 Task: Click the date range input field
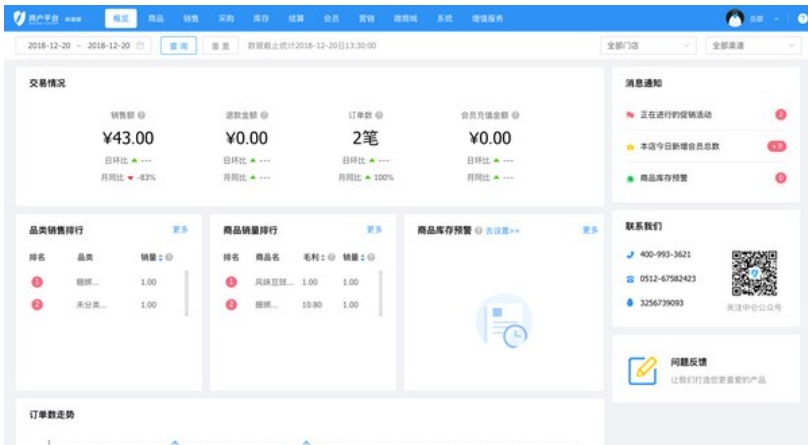pos(83,45)
